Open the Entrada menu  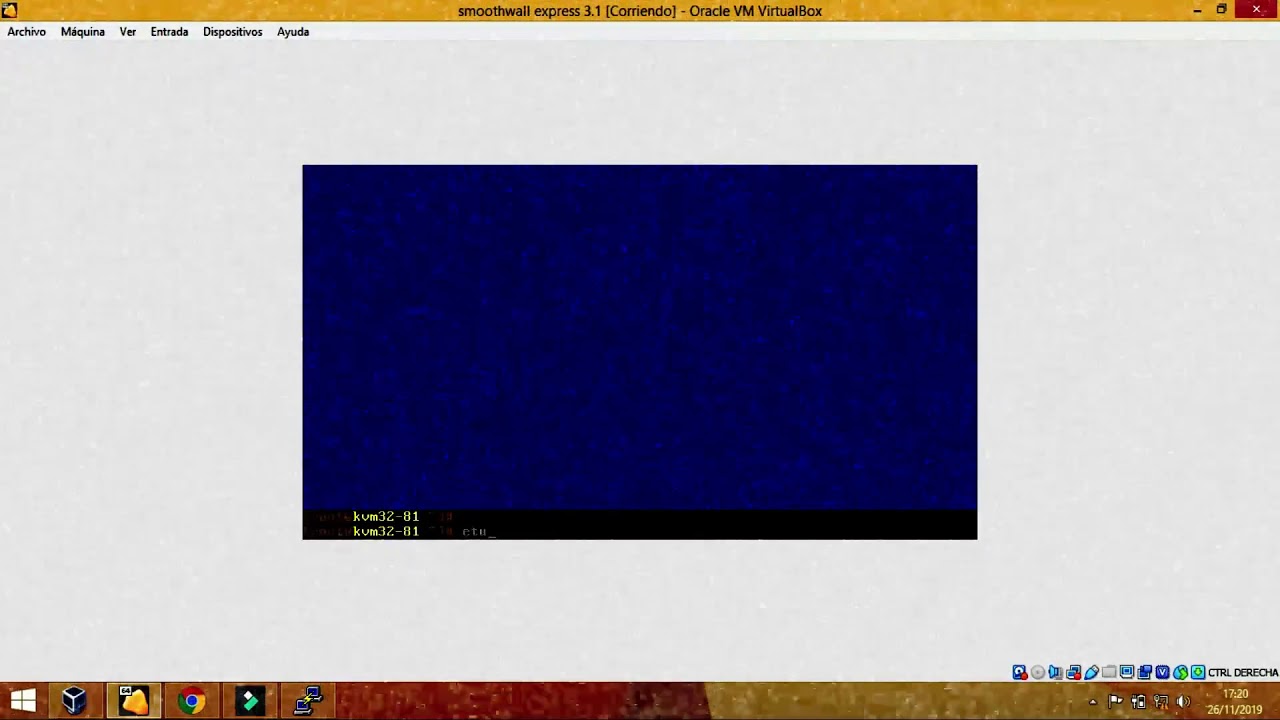point(169,32)
